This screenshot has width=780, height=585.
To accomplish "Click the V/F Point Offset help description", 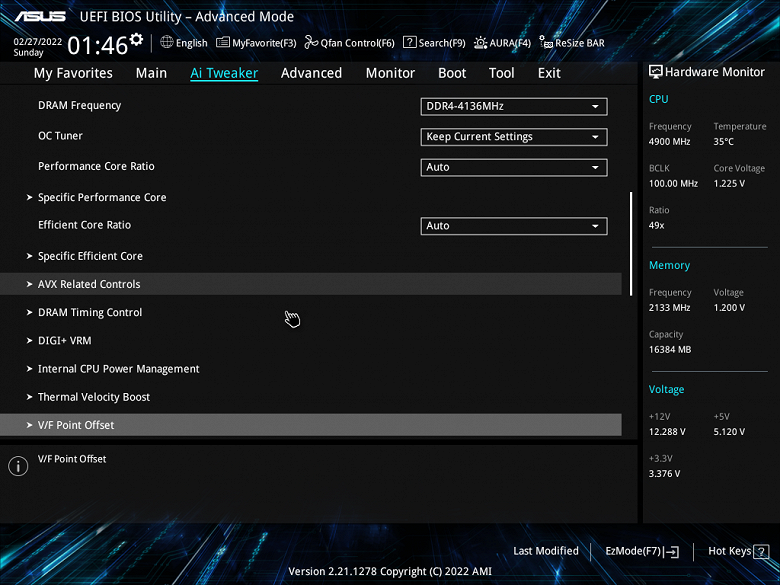I will pos(72,459).
